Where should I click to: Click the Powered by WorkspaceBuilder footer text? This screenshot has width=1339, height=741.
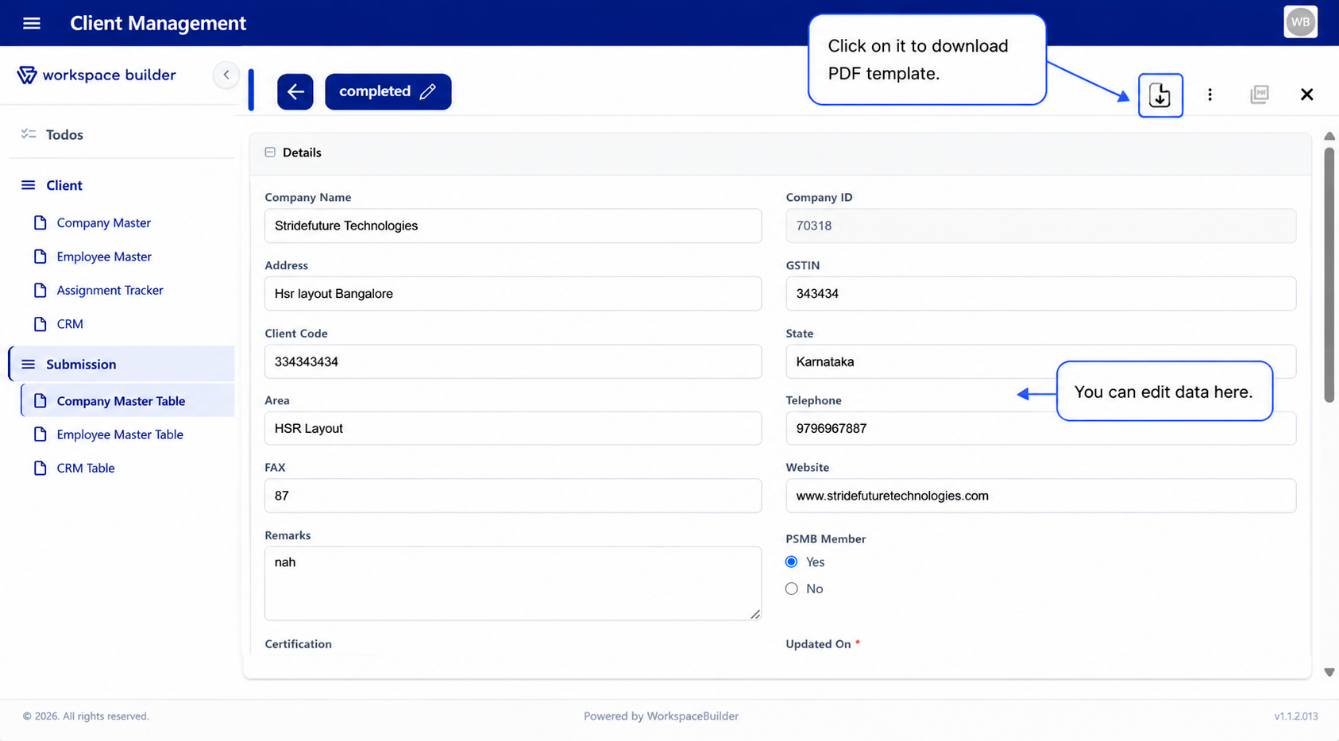[x=661, y=716]
